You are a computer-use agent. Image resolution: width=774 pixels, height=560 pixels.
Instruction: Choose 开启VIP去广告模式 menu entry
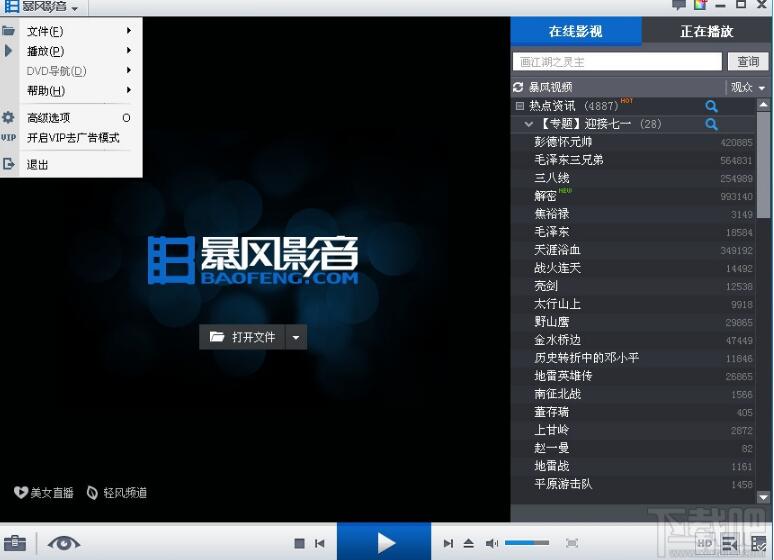(x=79, y=137)
